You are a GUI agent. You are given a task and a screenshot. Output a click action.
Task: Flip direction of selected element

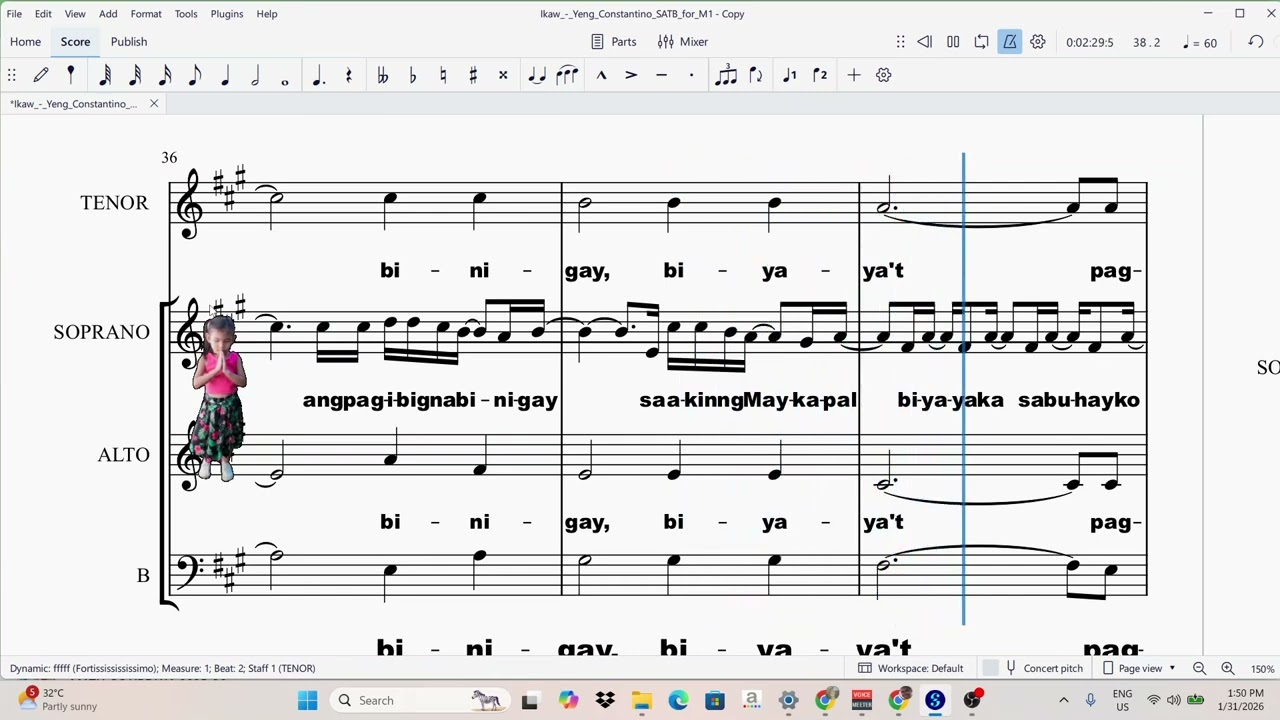pyautogui.click(x=756, y=75)
